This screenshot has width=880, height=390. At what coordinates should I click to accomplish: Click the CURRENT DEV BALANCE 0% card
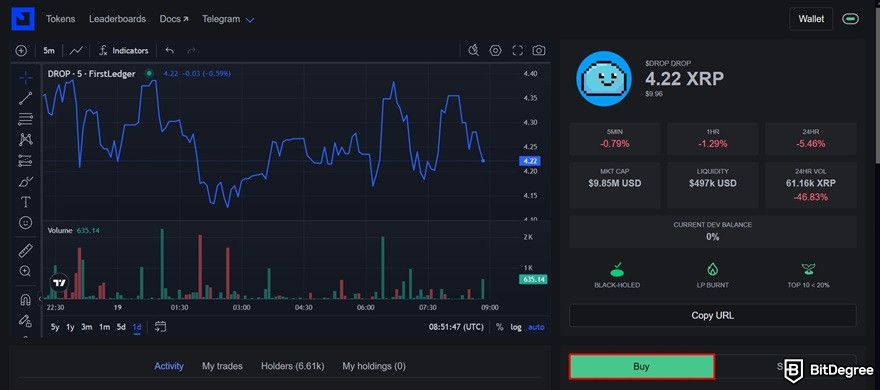[x=713, y=231]
